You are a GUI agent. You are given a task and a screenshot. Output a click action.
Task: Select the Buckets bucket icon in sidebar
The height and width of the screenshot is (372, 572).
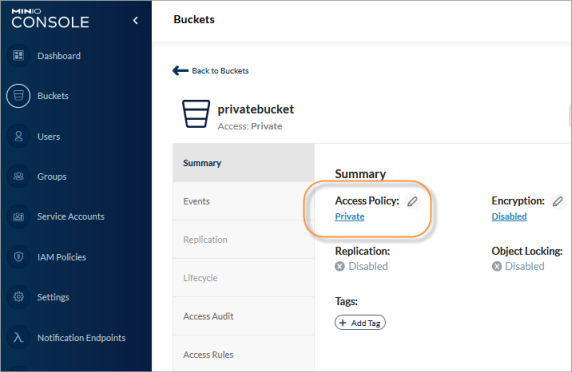[18, 96]
